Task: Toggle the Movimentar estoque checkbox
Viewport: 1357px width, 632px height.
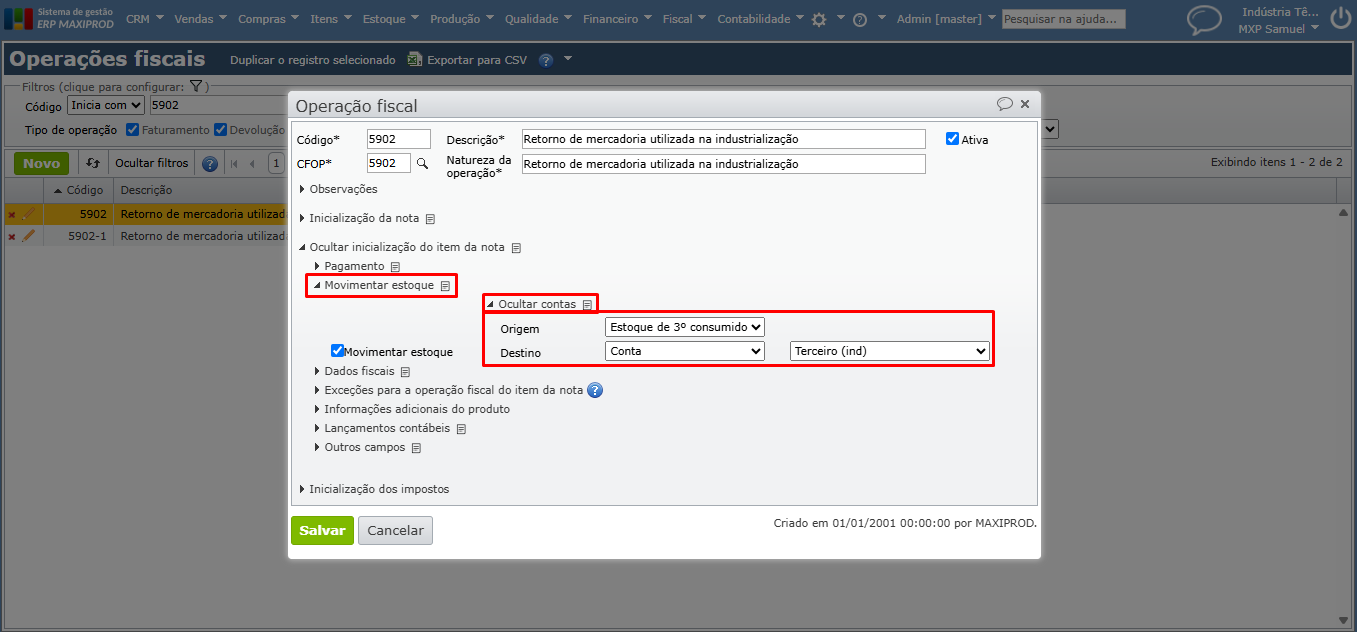Action: tap(337, 351)
